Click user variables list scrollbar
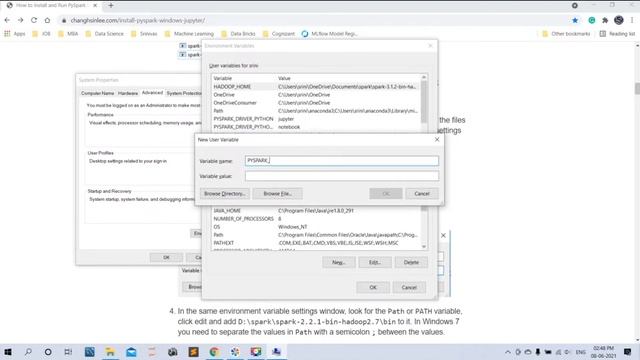This screenshot has height=360, width=640. [x=424, y=102]
